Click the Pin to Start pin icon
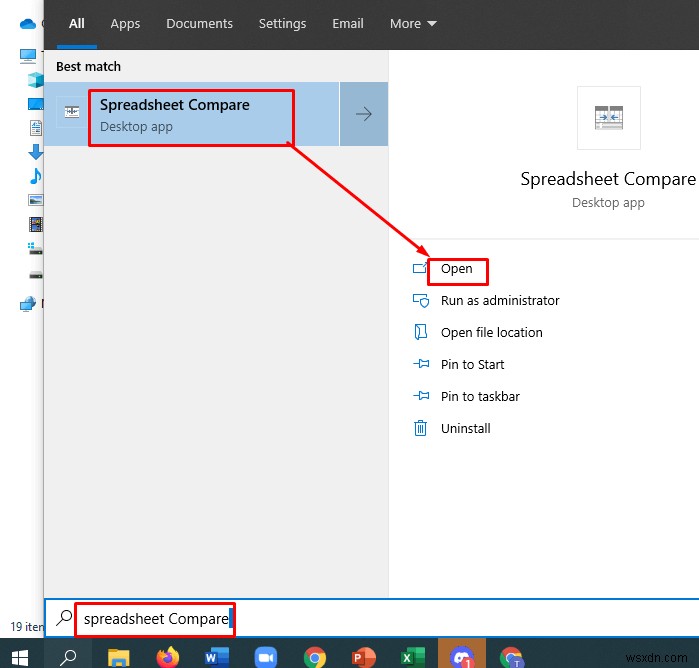 pyautogui.click(x=421, y=364)
